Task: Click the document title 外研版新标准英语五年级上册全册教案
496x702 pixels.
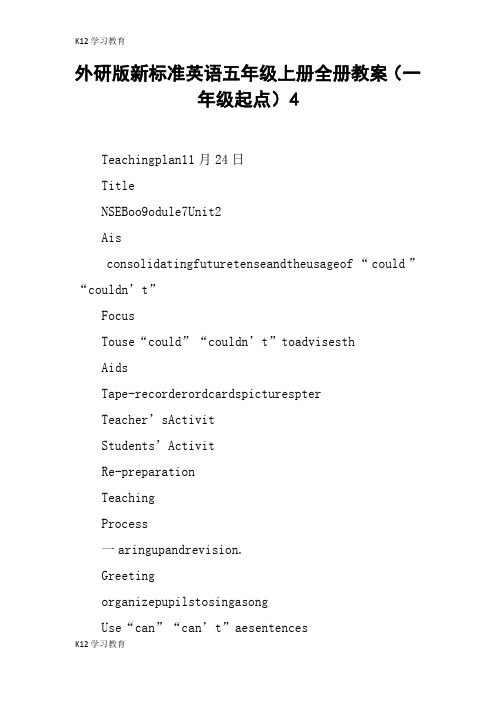Action: click(248, 74)
